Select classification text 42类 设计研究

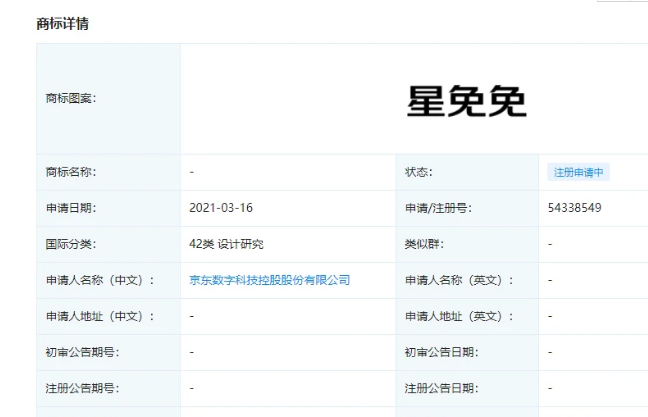pyautogui.click(x=226, y=244)
